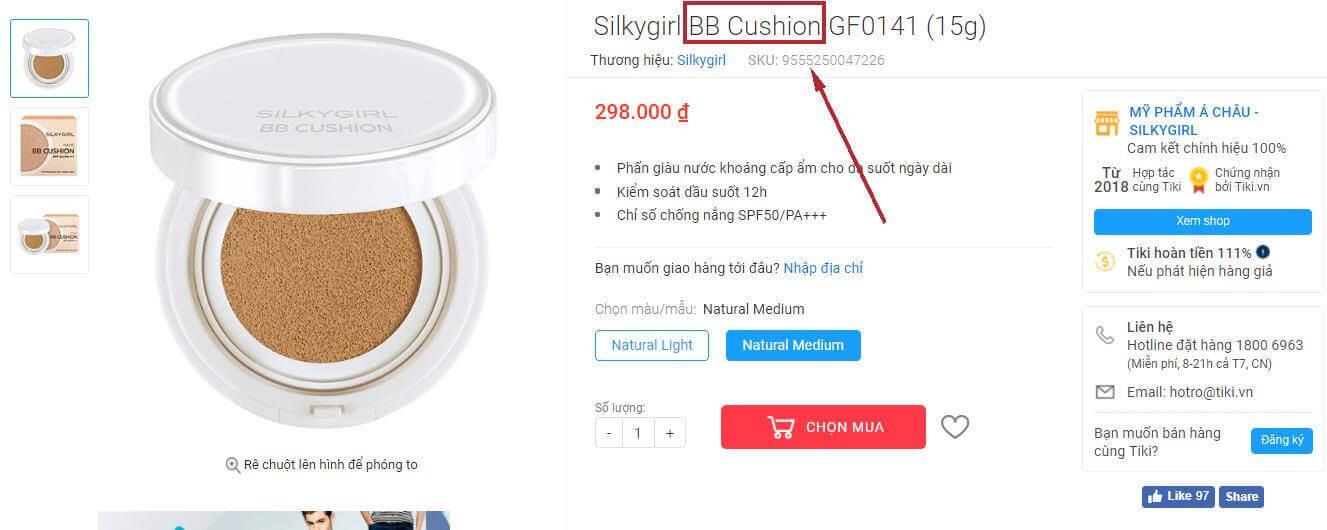Click the cashback coin icon
This screenshot has width=1327, height=530.
[x=1105, y=261]
